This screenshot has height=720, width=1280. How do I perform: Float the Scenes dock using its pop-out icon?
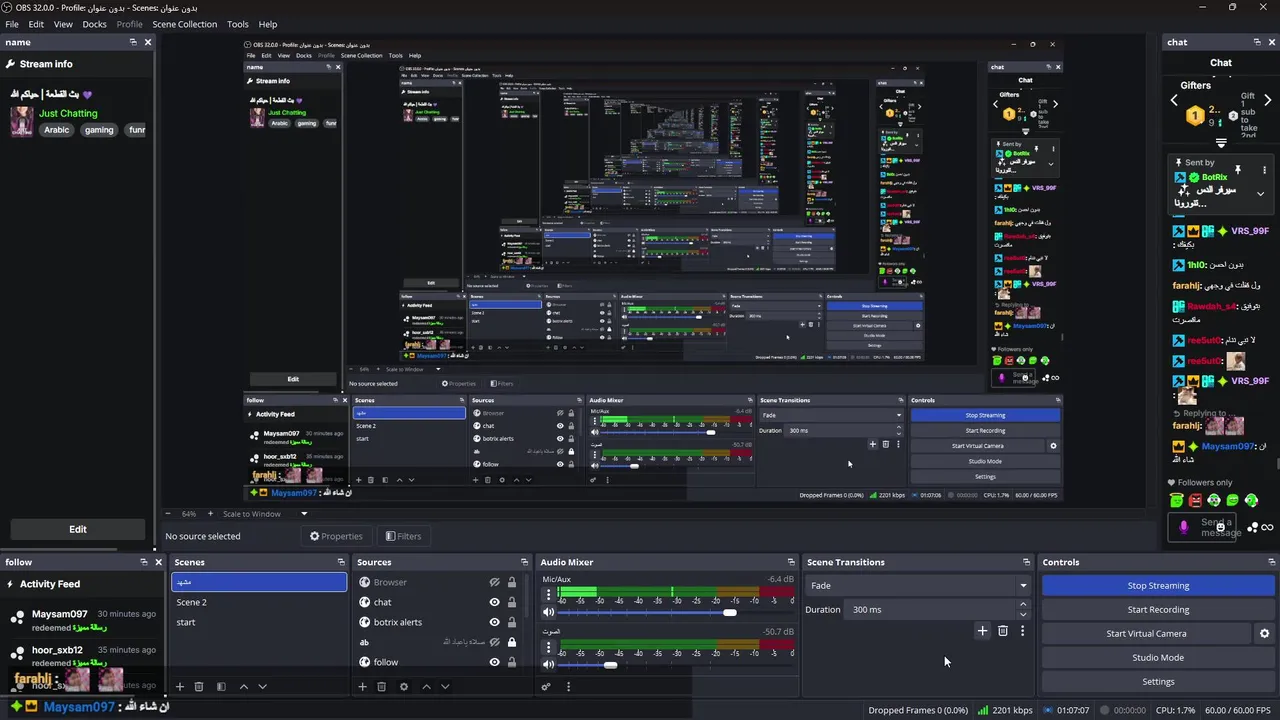point(341,562)
